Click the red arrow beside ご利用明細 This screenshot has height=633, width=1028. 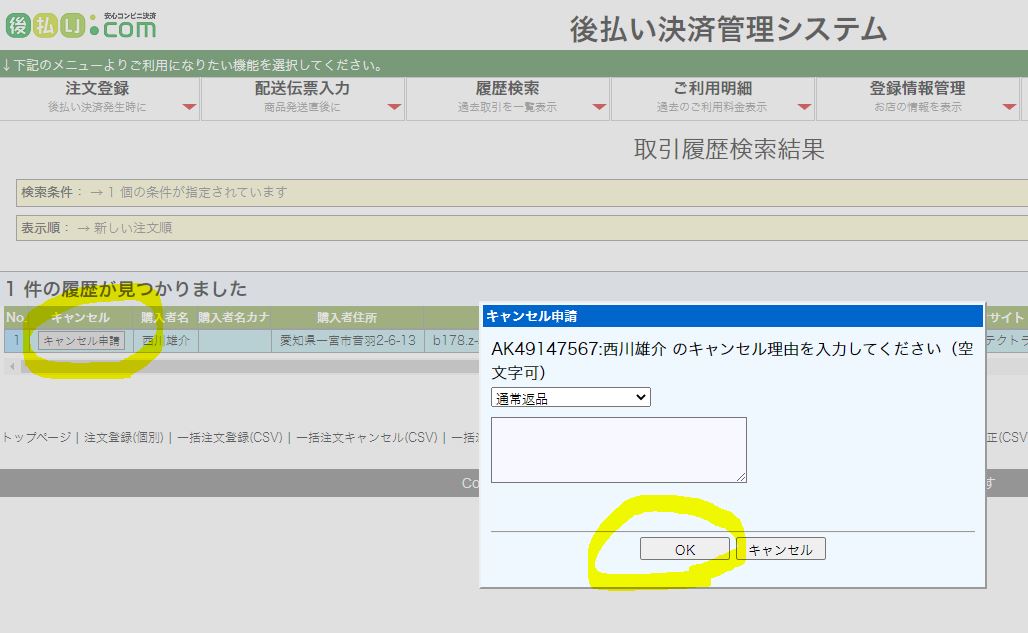[x=805, y=107]
